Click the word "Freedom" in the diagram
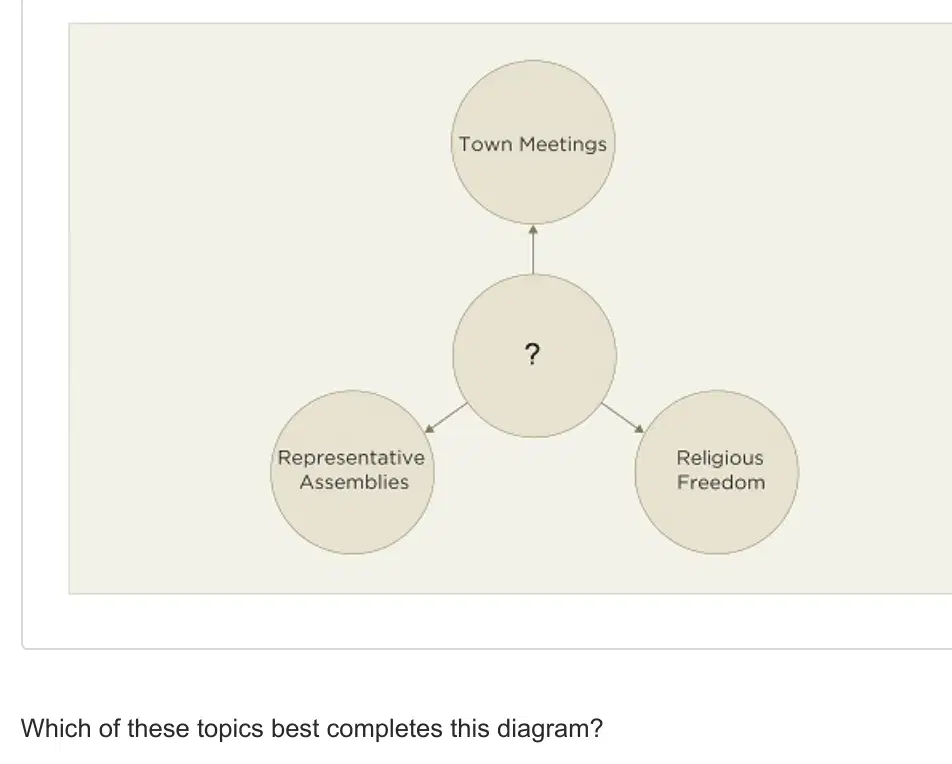 pos(721,482)
